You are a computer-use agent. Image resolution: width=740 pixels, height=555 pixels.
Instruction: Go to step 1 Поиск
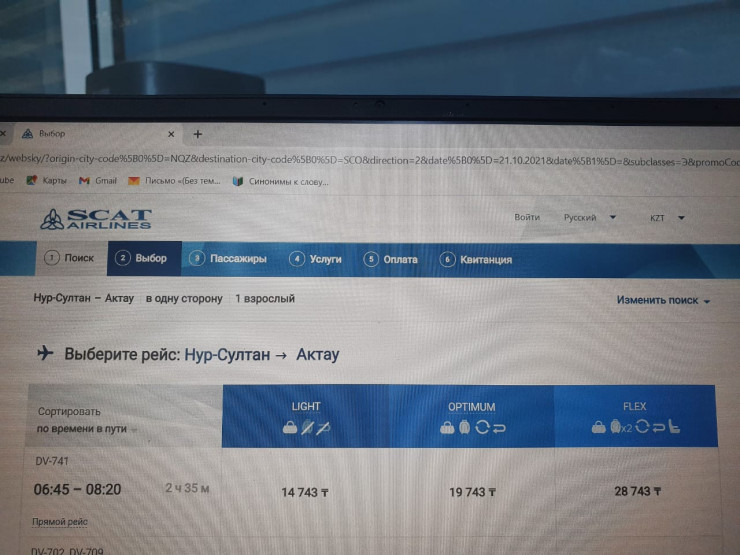(70, 259)
